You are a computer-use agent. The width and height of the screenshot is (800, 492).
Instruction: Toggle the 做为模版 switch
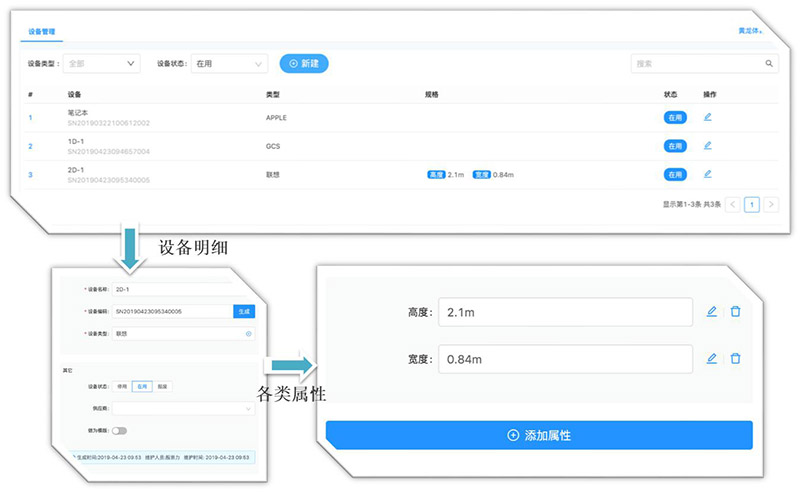tap(119, 430)
